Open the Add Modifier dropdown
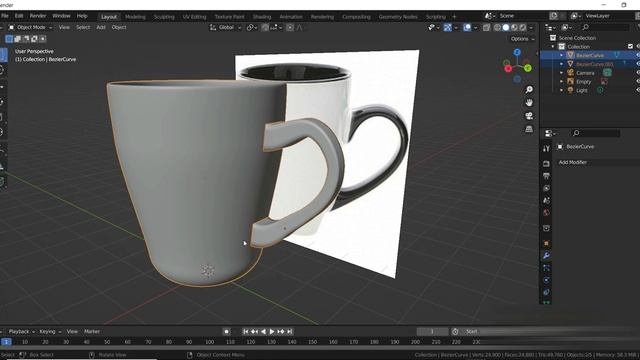Screen dimensions: 640x360 [598, 162]
